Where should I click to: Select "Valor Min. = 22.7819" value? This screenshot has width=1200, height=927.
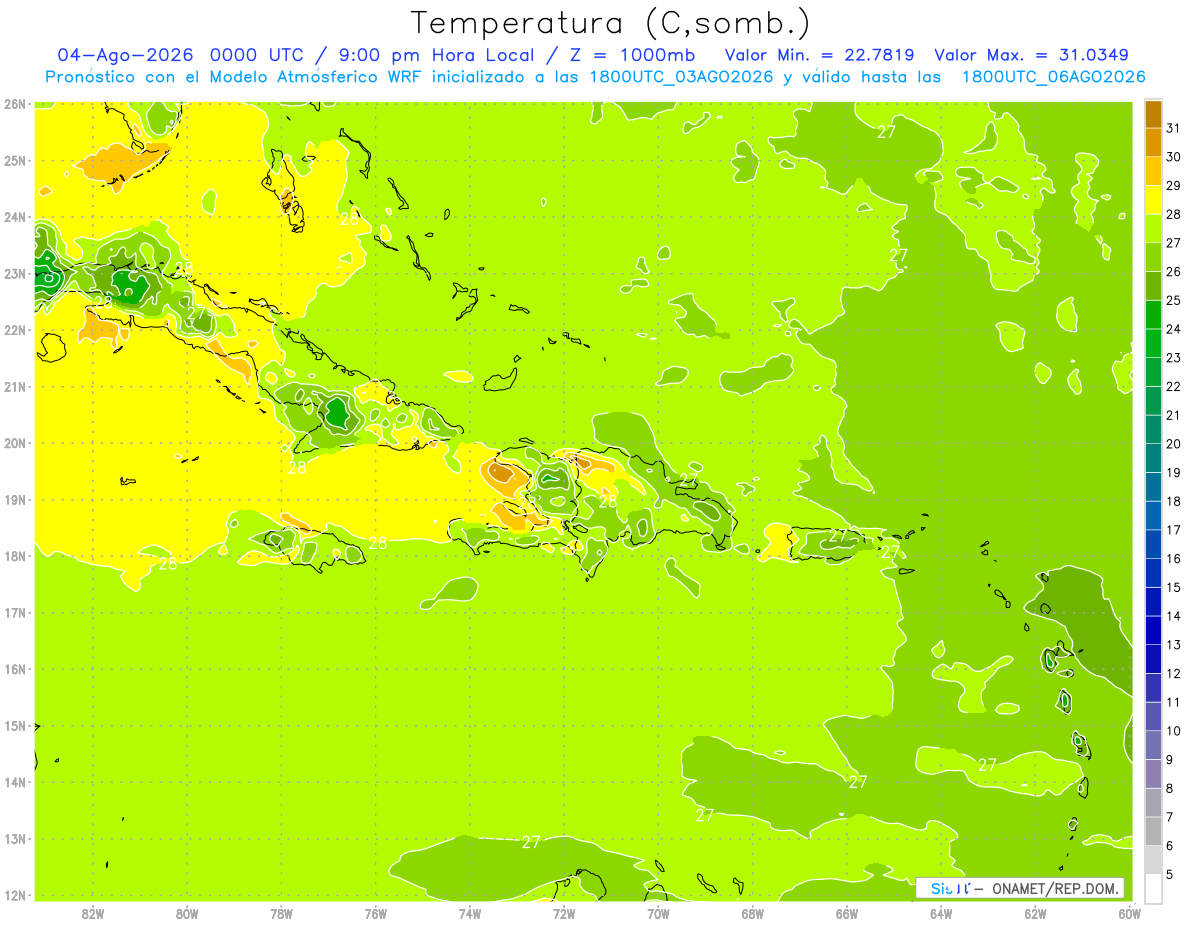click(820, 55)
